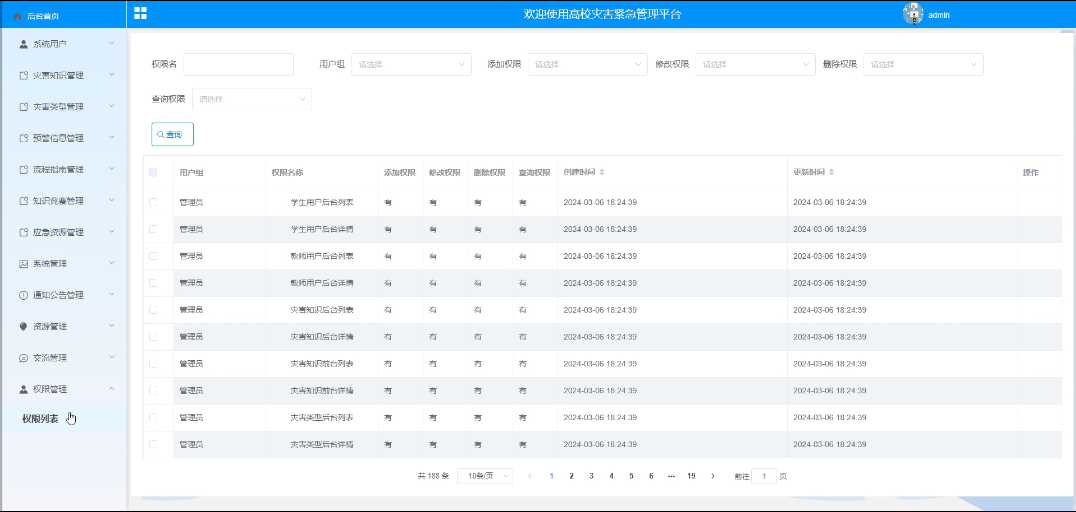Expand 交流管理 with its down chevron
Screen dimensions: 1076x512
click(112, 357)
